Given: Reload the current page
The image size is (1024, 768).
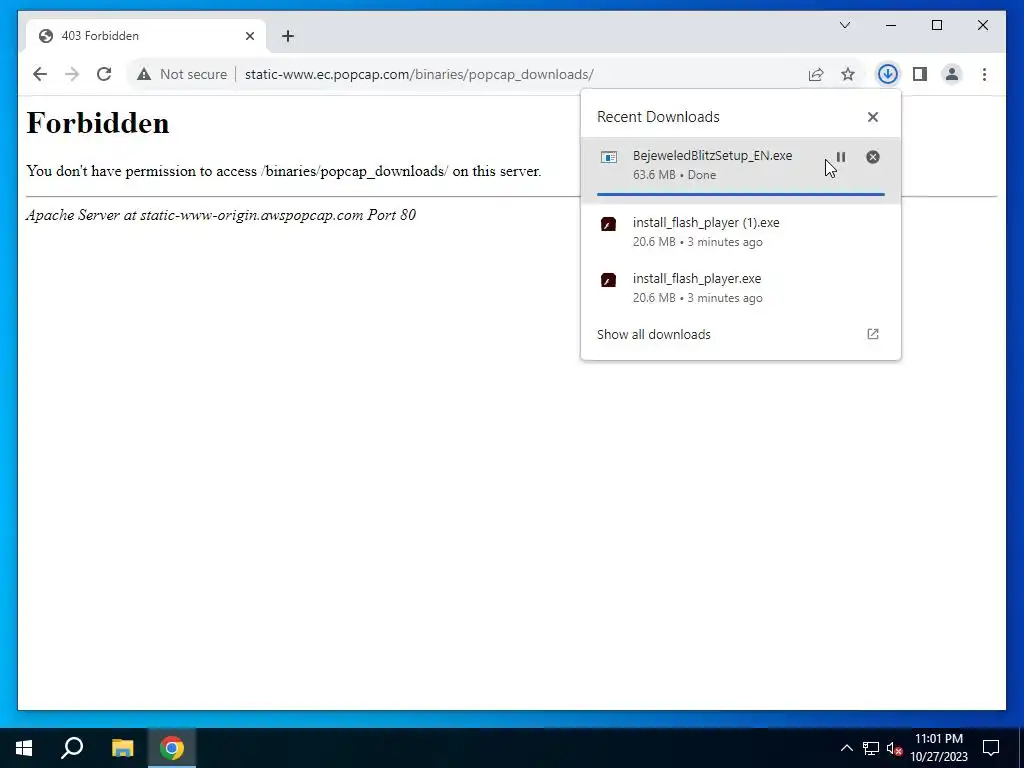Looking at the screenshot, I should pyautogui.click(x=104, y=74).
